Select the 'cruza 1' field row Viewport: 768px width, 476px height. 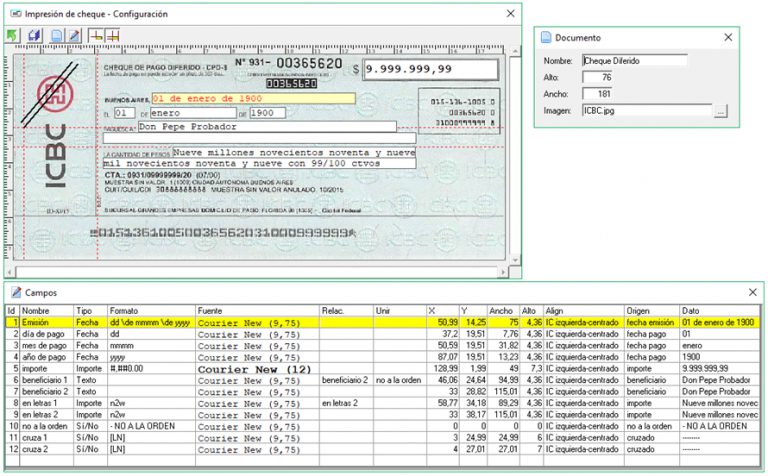click(383, 437)
